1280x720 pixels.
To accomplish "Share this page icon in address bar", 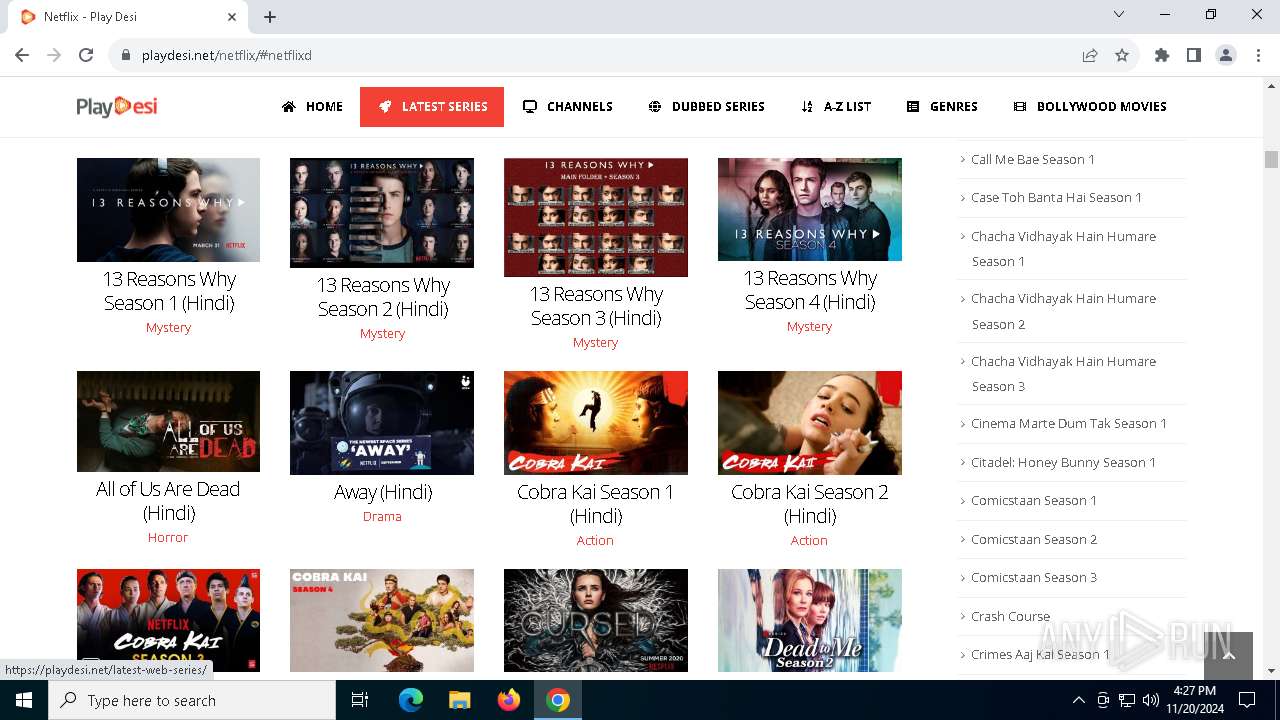I will 1090,55.
